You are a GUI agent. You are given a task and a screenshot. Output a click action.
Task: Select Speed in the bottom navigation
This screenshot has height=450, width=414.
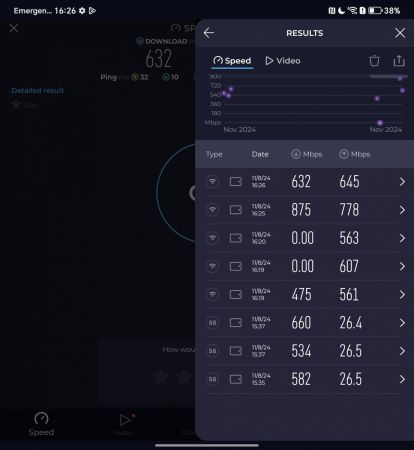[x=41, y=424]
